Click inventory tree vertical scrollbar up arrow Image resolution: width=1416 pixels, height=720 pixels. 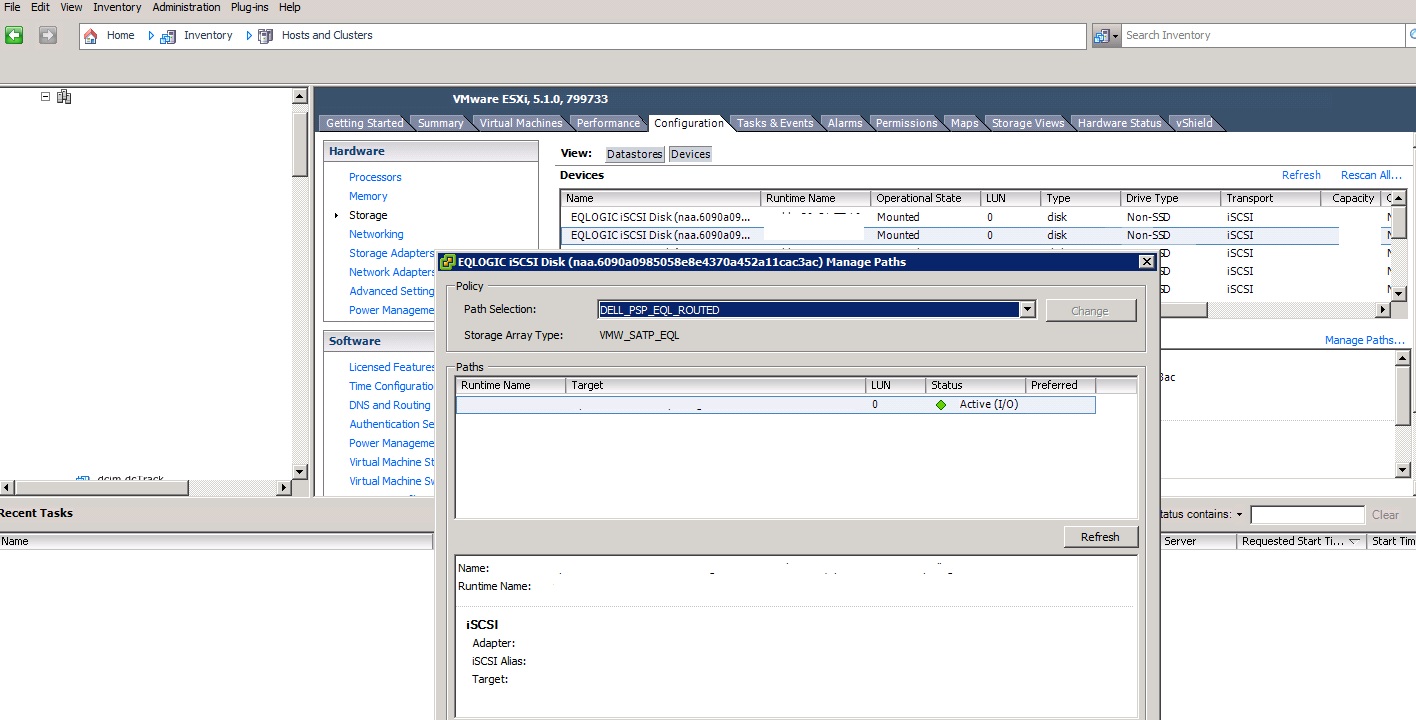(x=300, y=97)
